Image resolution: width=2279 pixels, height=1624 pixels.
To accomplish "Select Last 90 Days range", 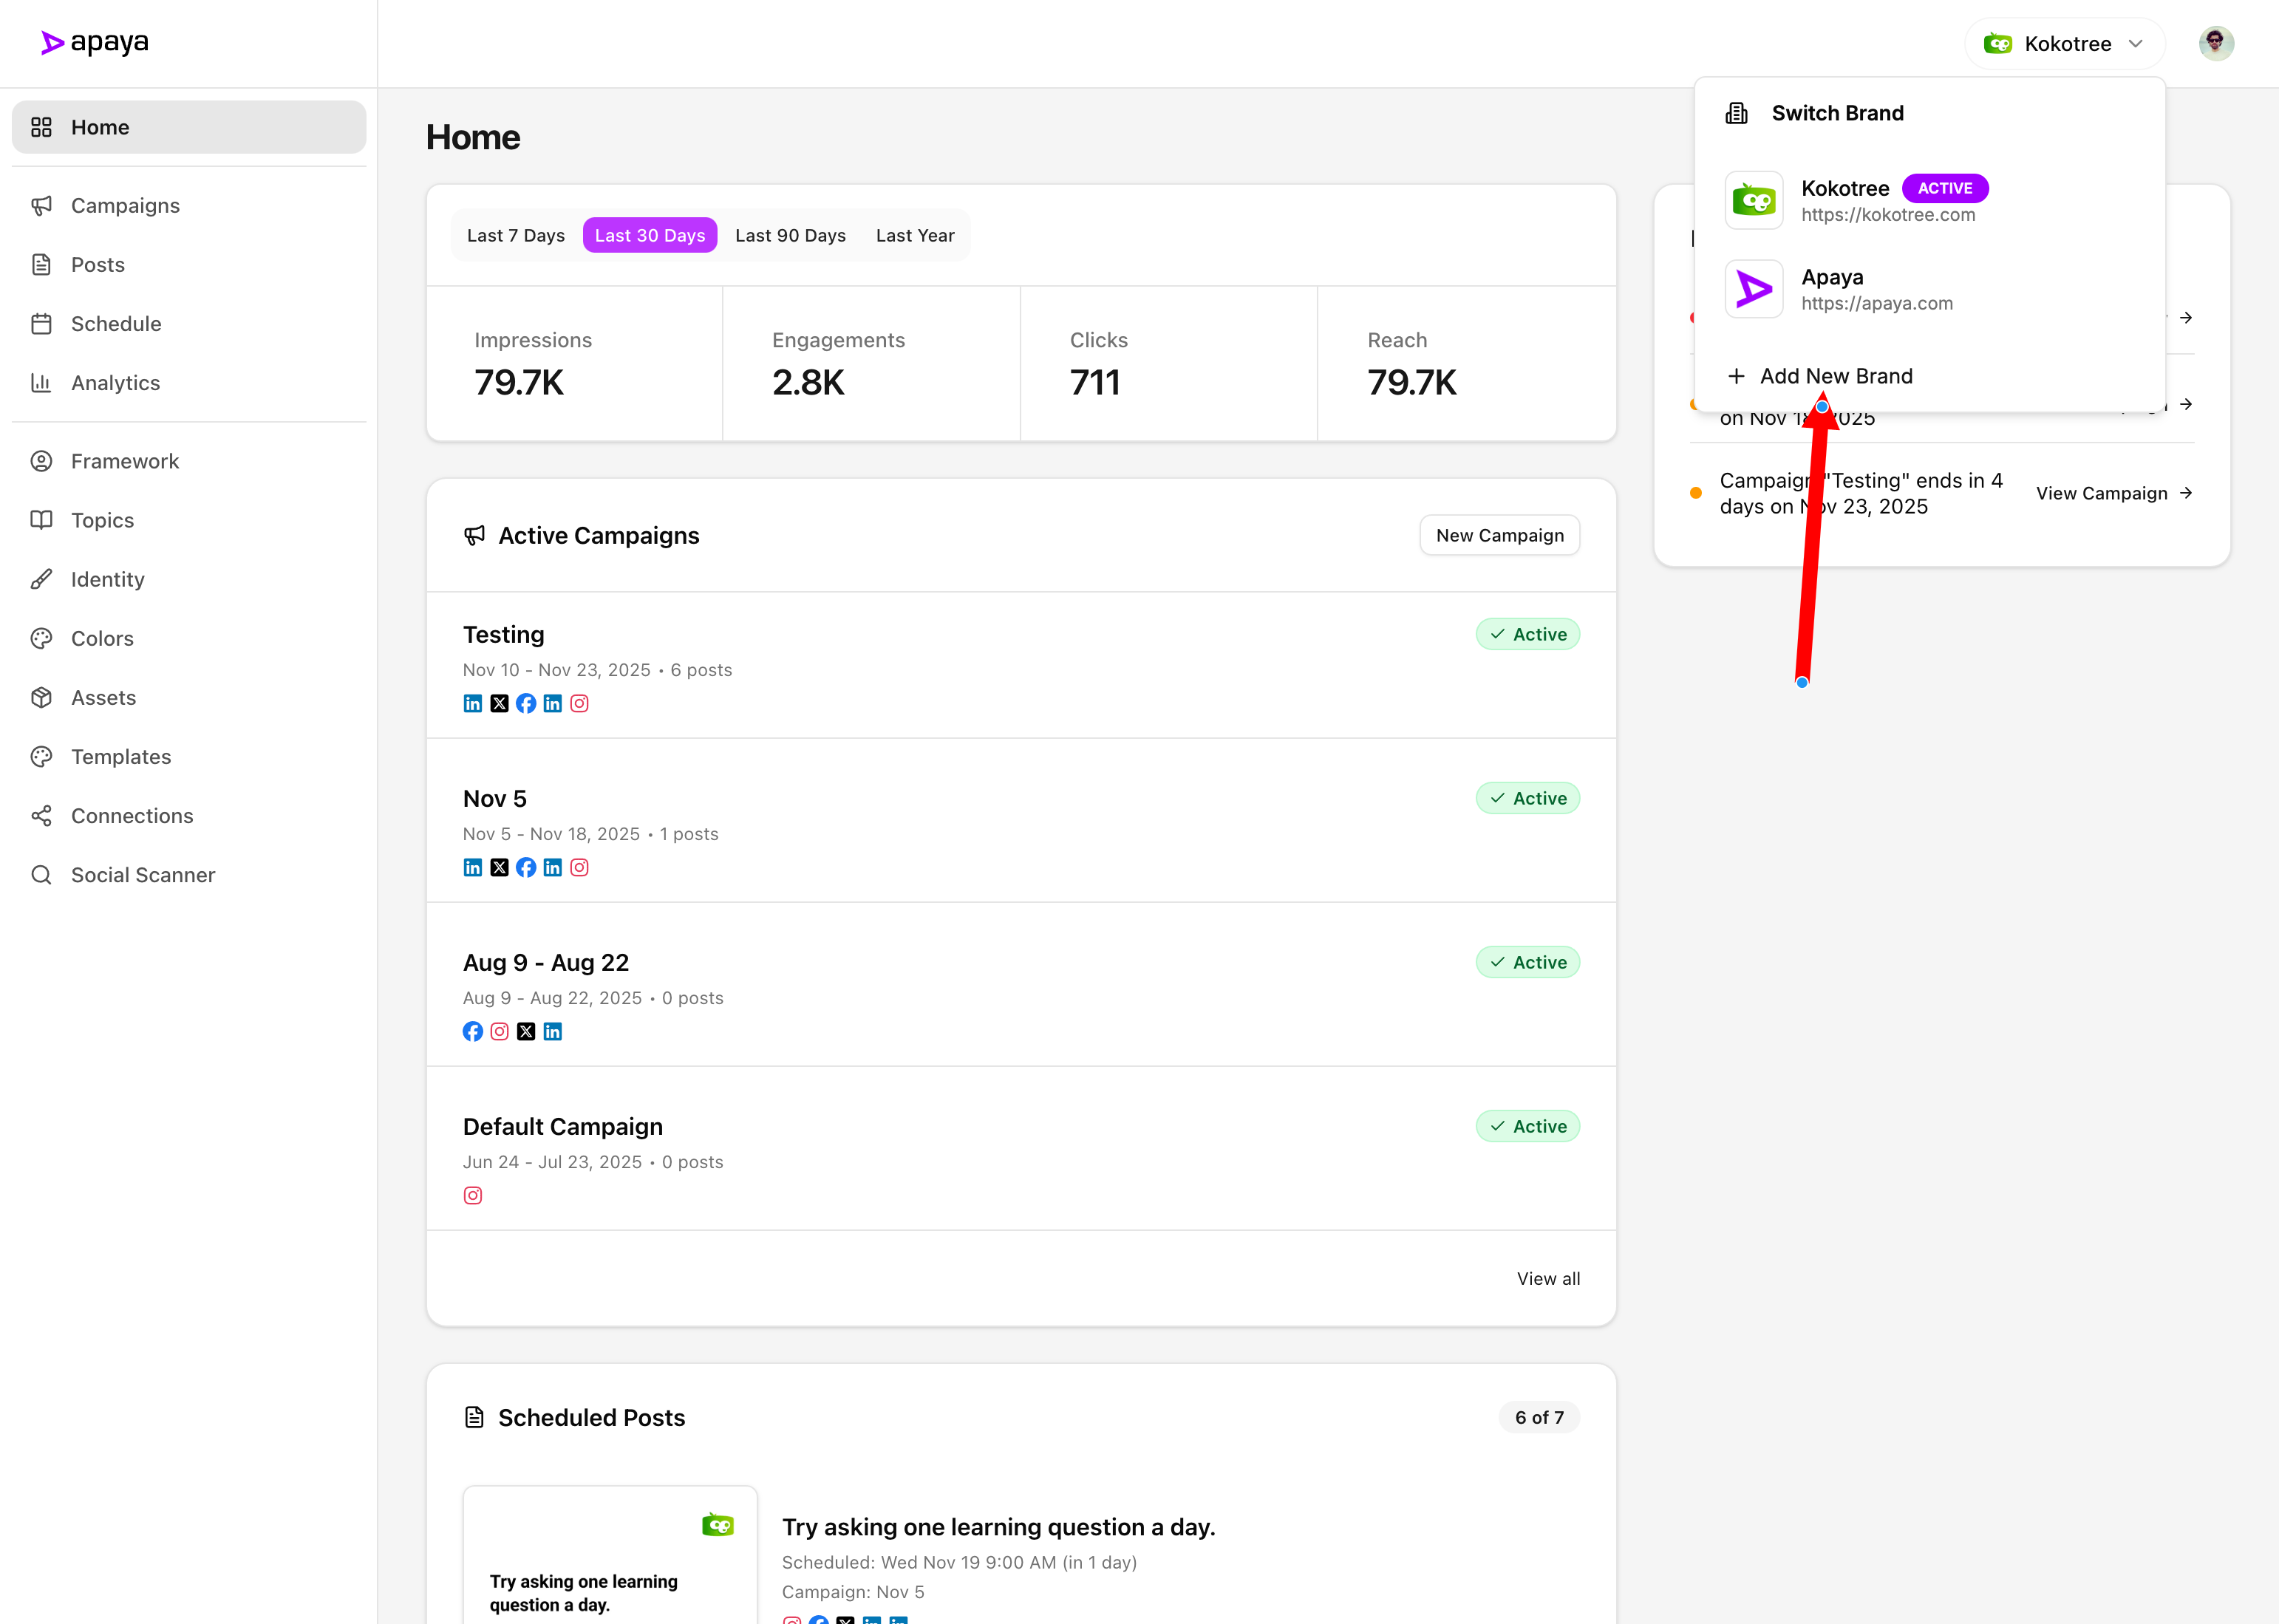I will point(790,236).
